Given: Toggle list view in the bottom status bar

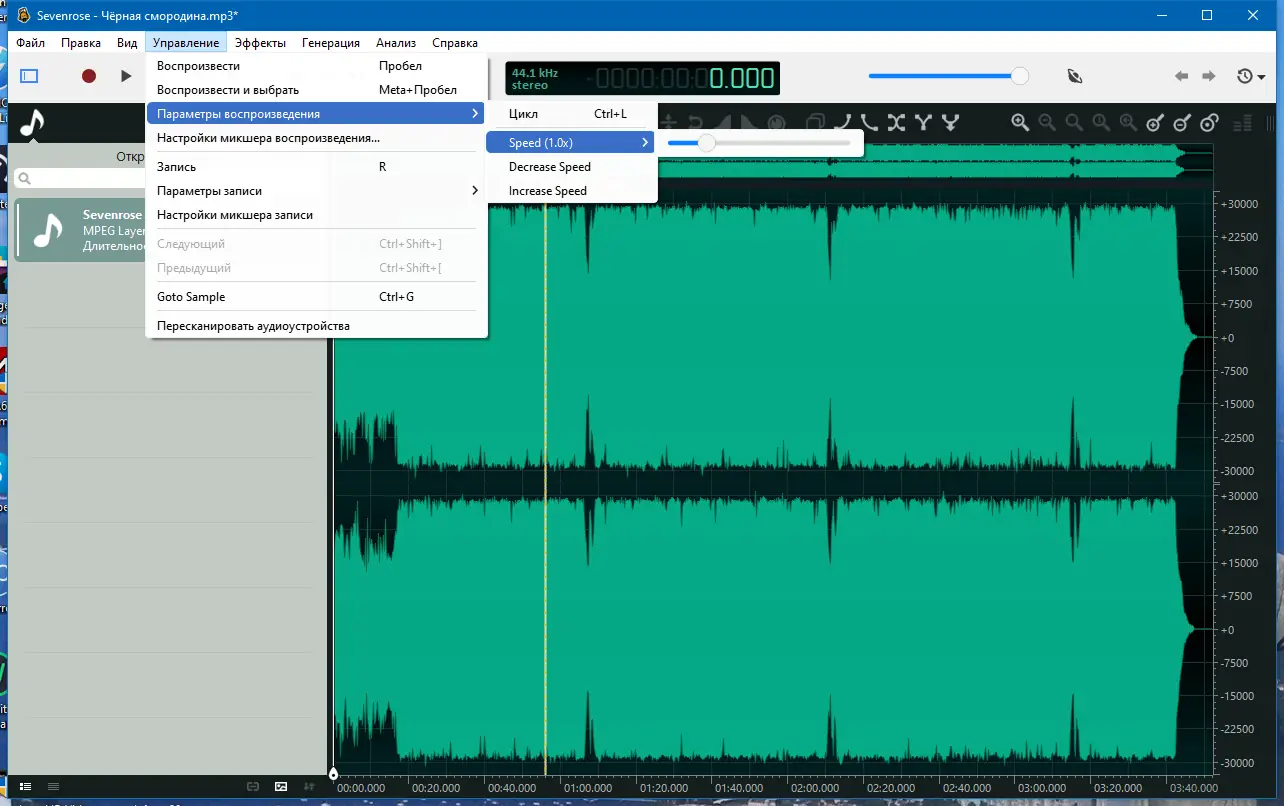Looking at the screenshot, I should [x=26, y=787].
